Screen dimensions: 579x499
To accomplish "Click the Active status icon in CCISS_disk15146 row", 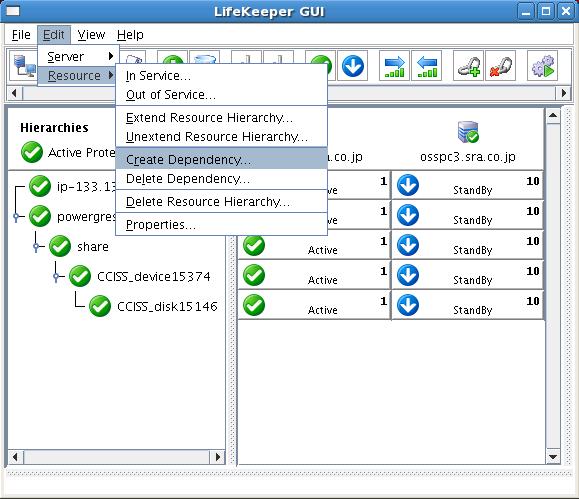I will point(254,305).
